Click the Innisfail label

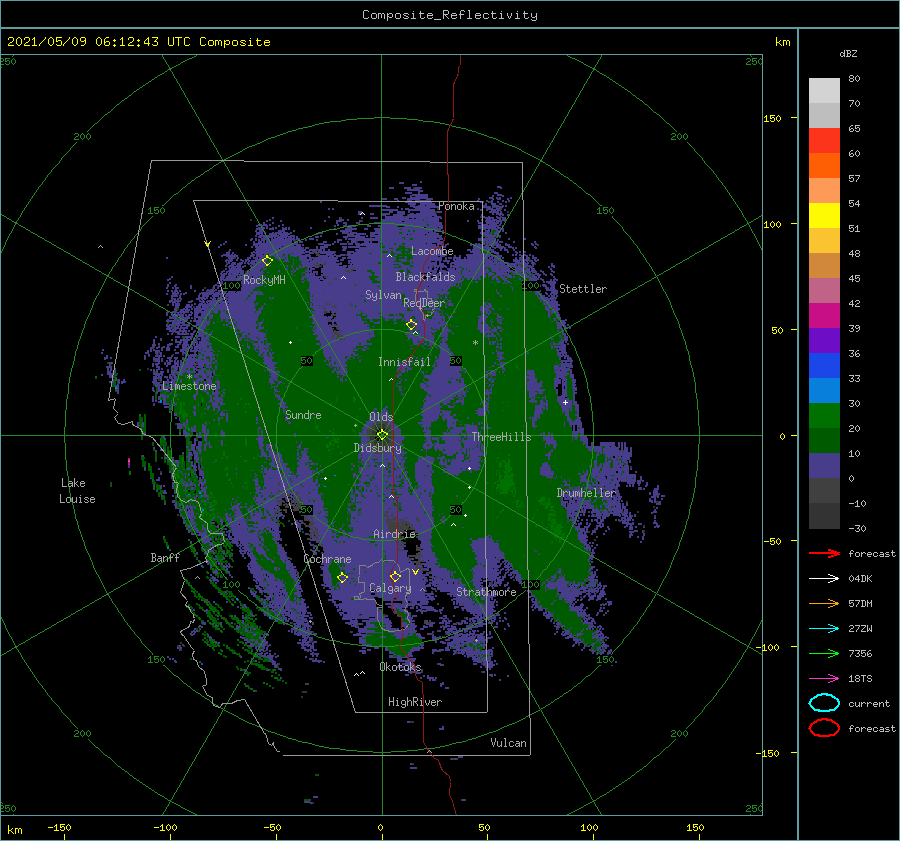click(404, 362)
